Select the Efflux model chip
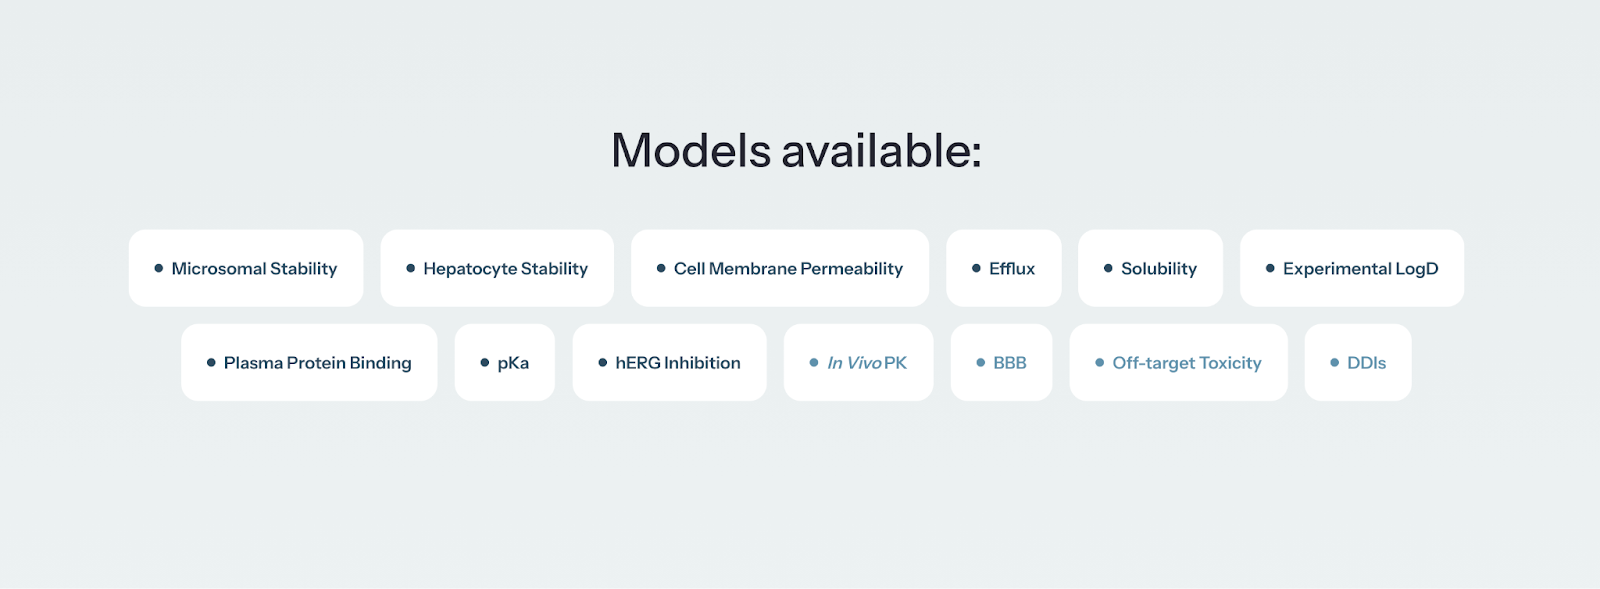This screenshot has height=589, width=1600. click(1004, 268)
